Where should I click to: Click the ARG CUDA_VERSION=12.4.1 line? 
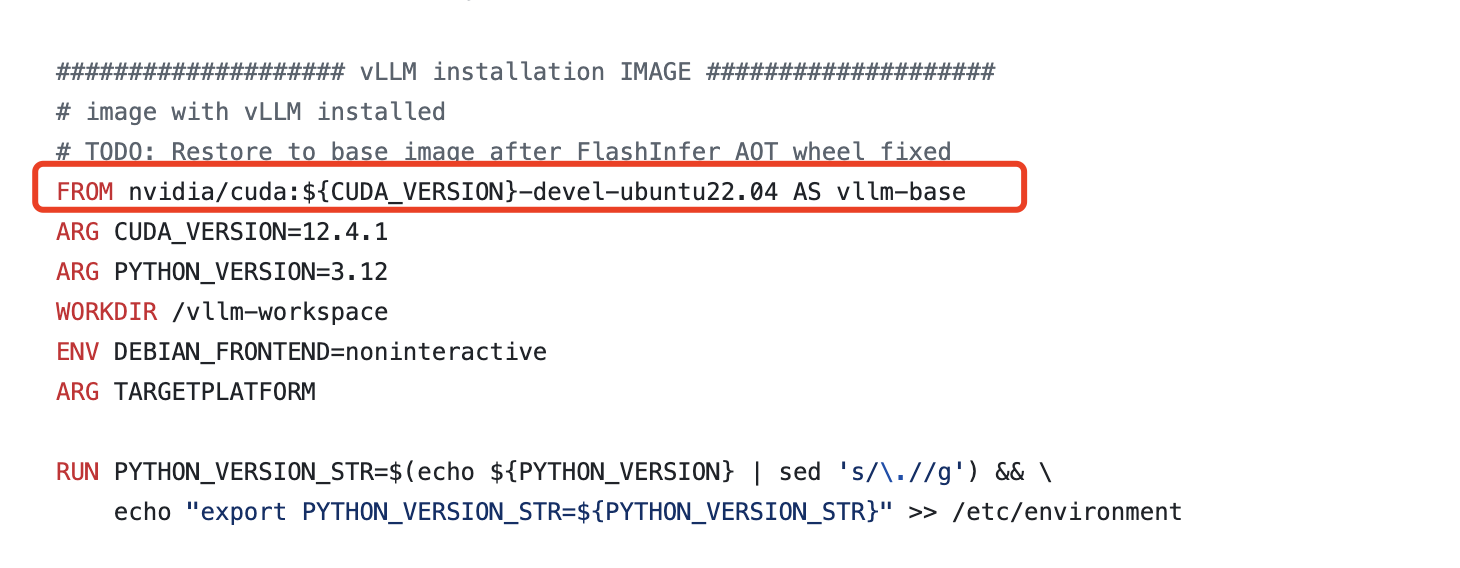pyautogui.click(x=222, y=232)
